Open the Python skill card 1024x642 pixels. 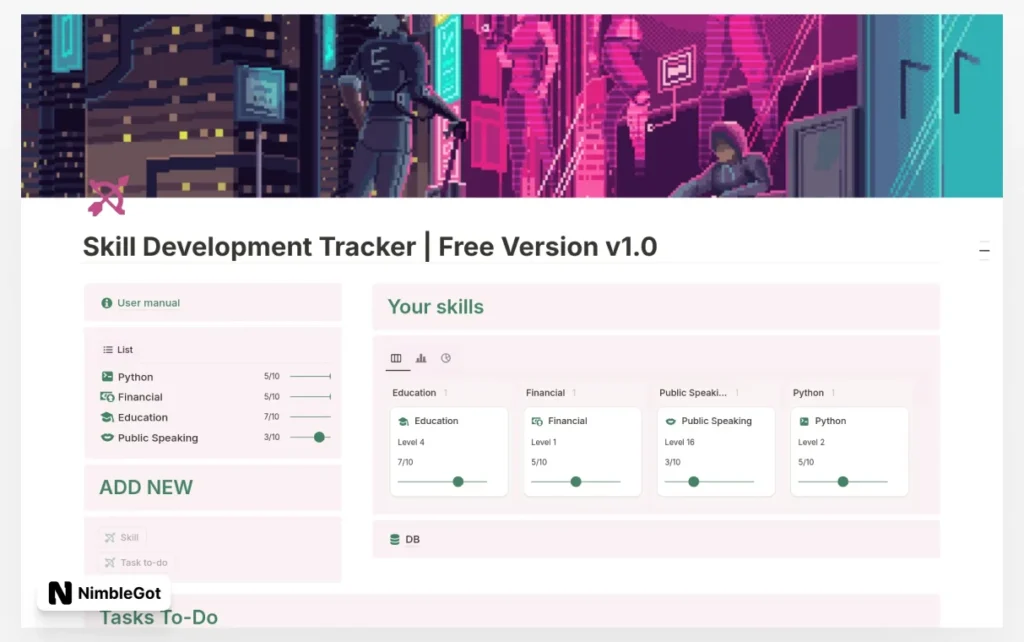(x=849, y=451)
